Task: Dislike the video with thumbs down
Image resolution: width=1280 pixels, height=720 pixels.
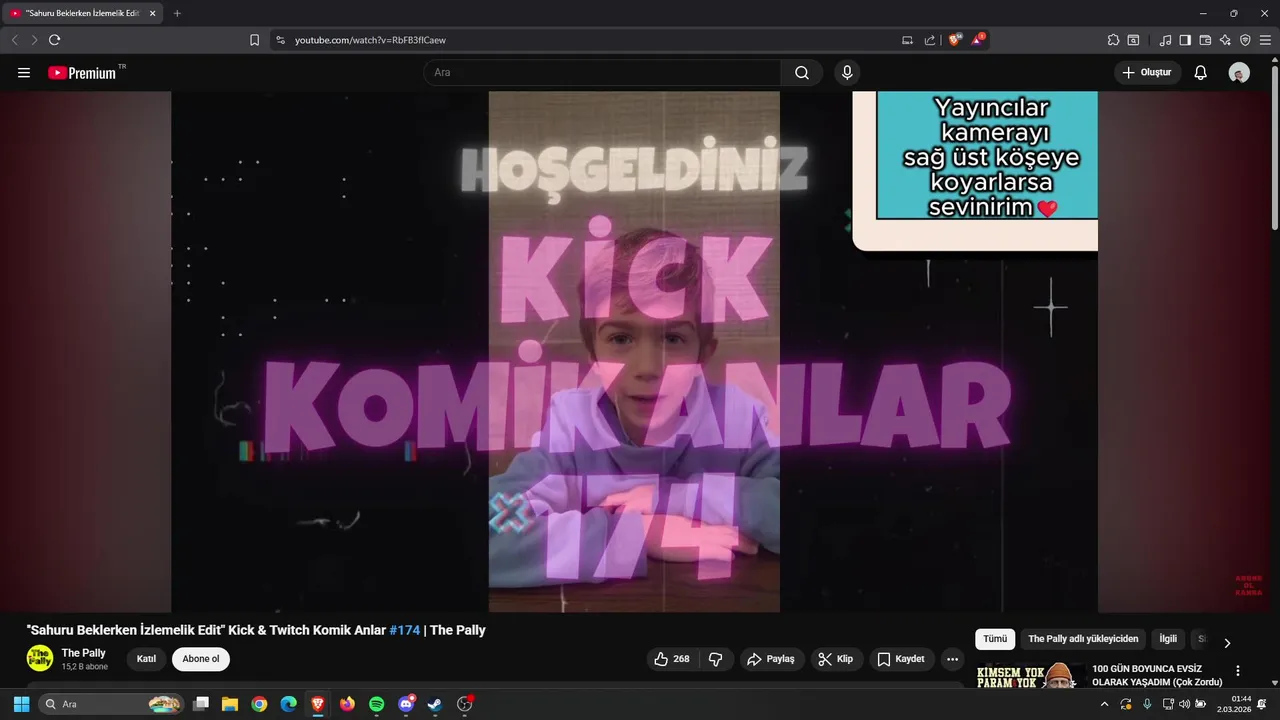Action: pos(716,659)
